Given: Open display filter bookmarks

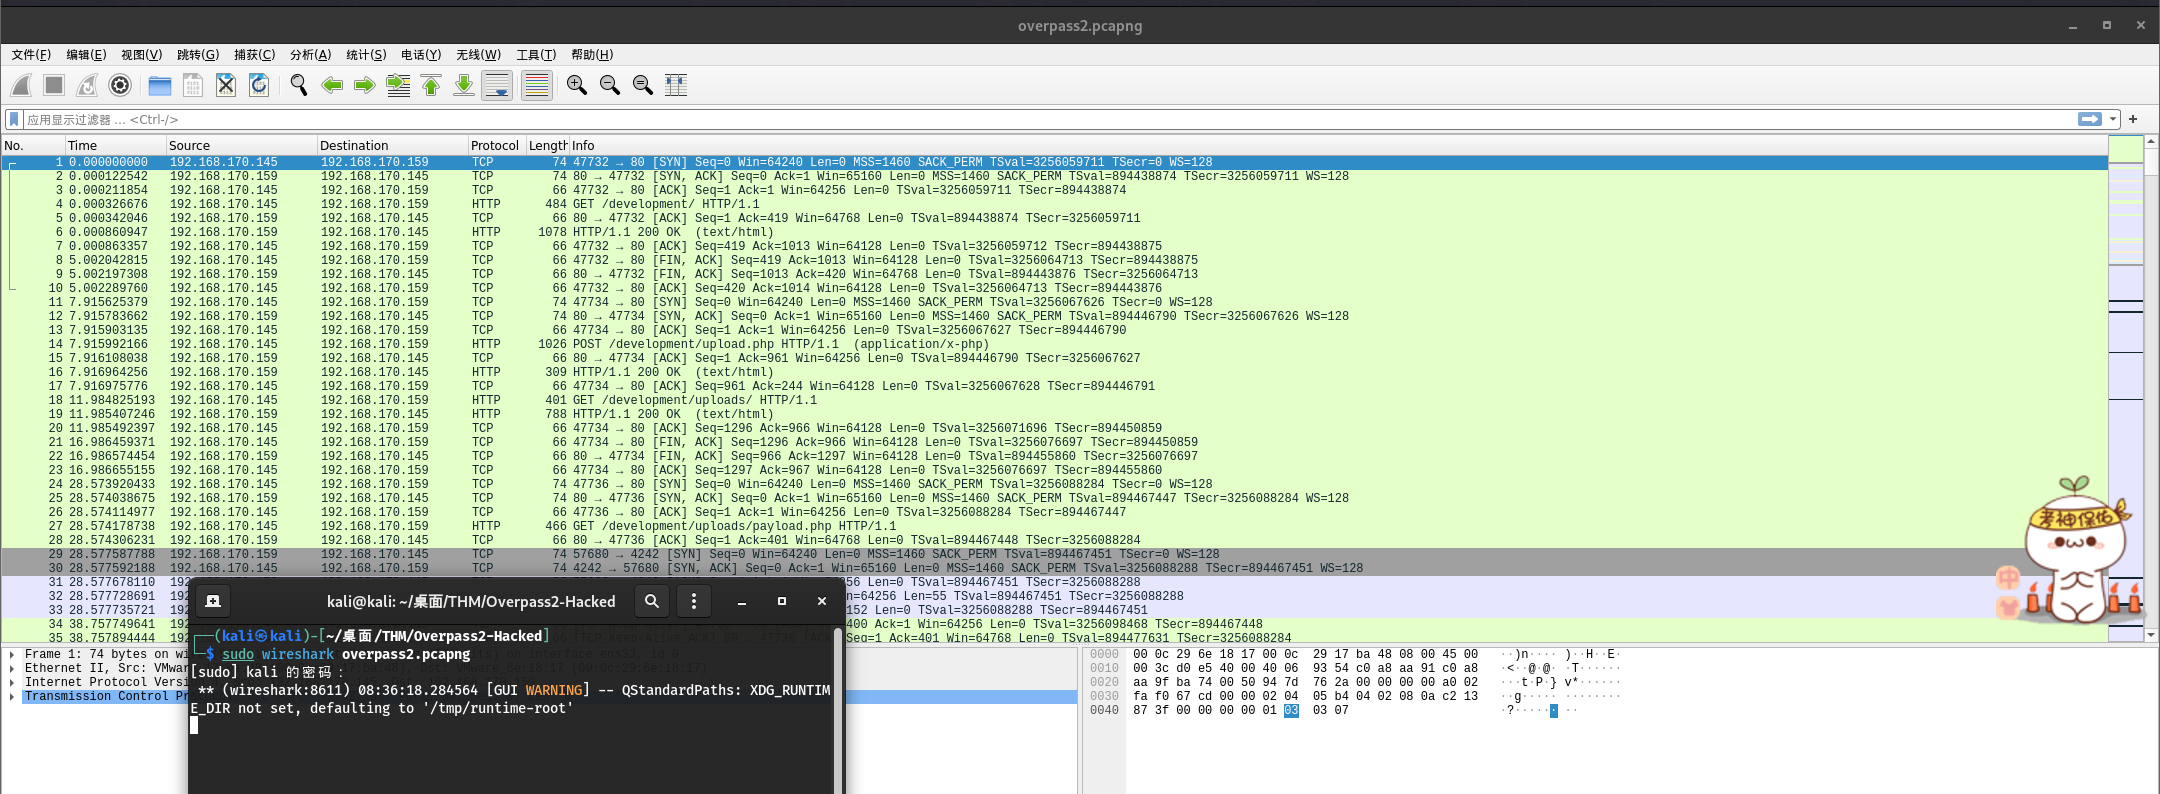Looking at the screenshot, I should (14, 119).
